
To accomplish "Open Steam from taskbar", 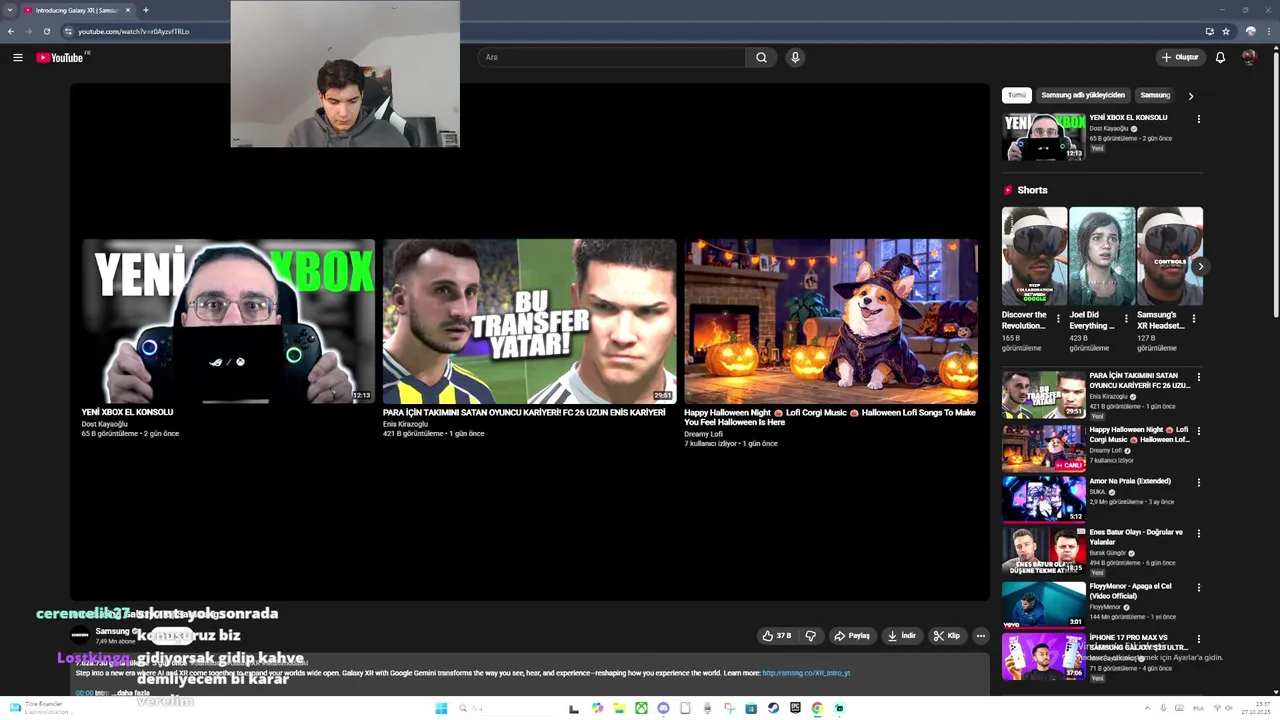I will (x=773, y=708).
